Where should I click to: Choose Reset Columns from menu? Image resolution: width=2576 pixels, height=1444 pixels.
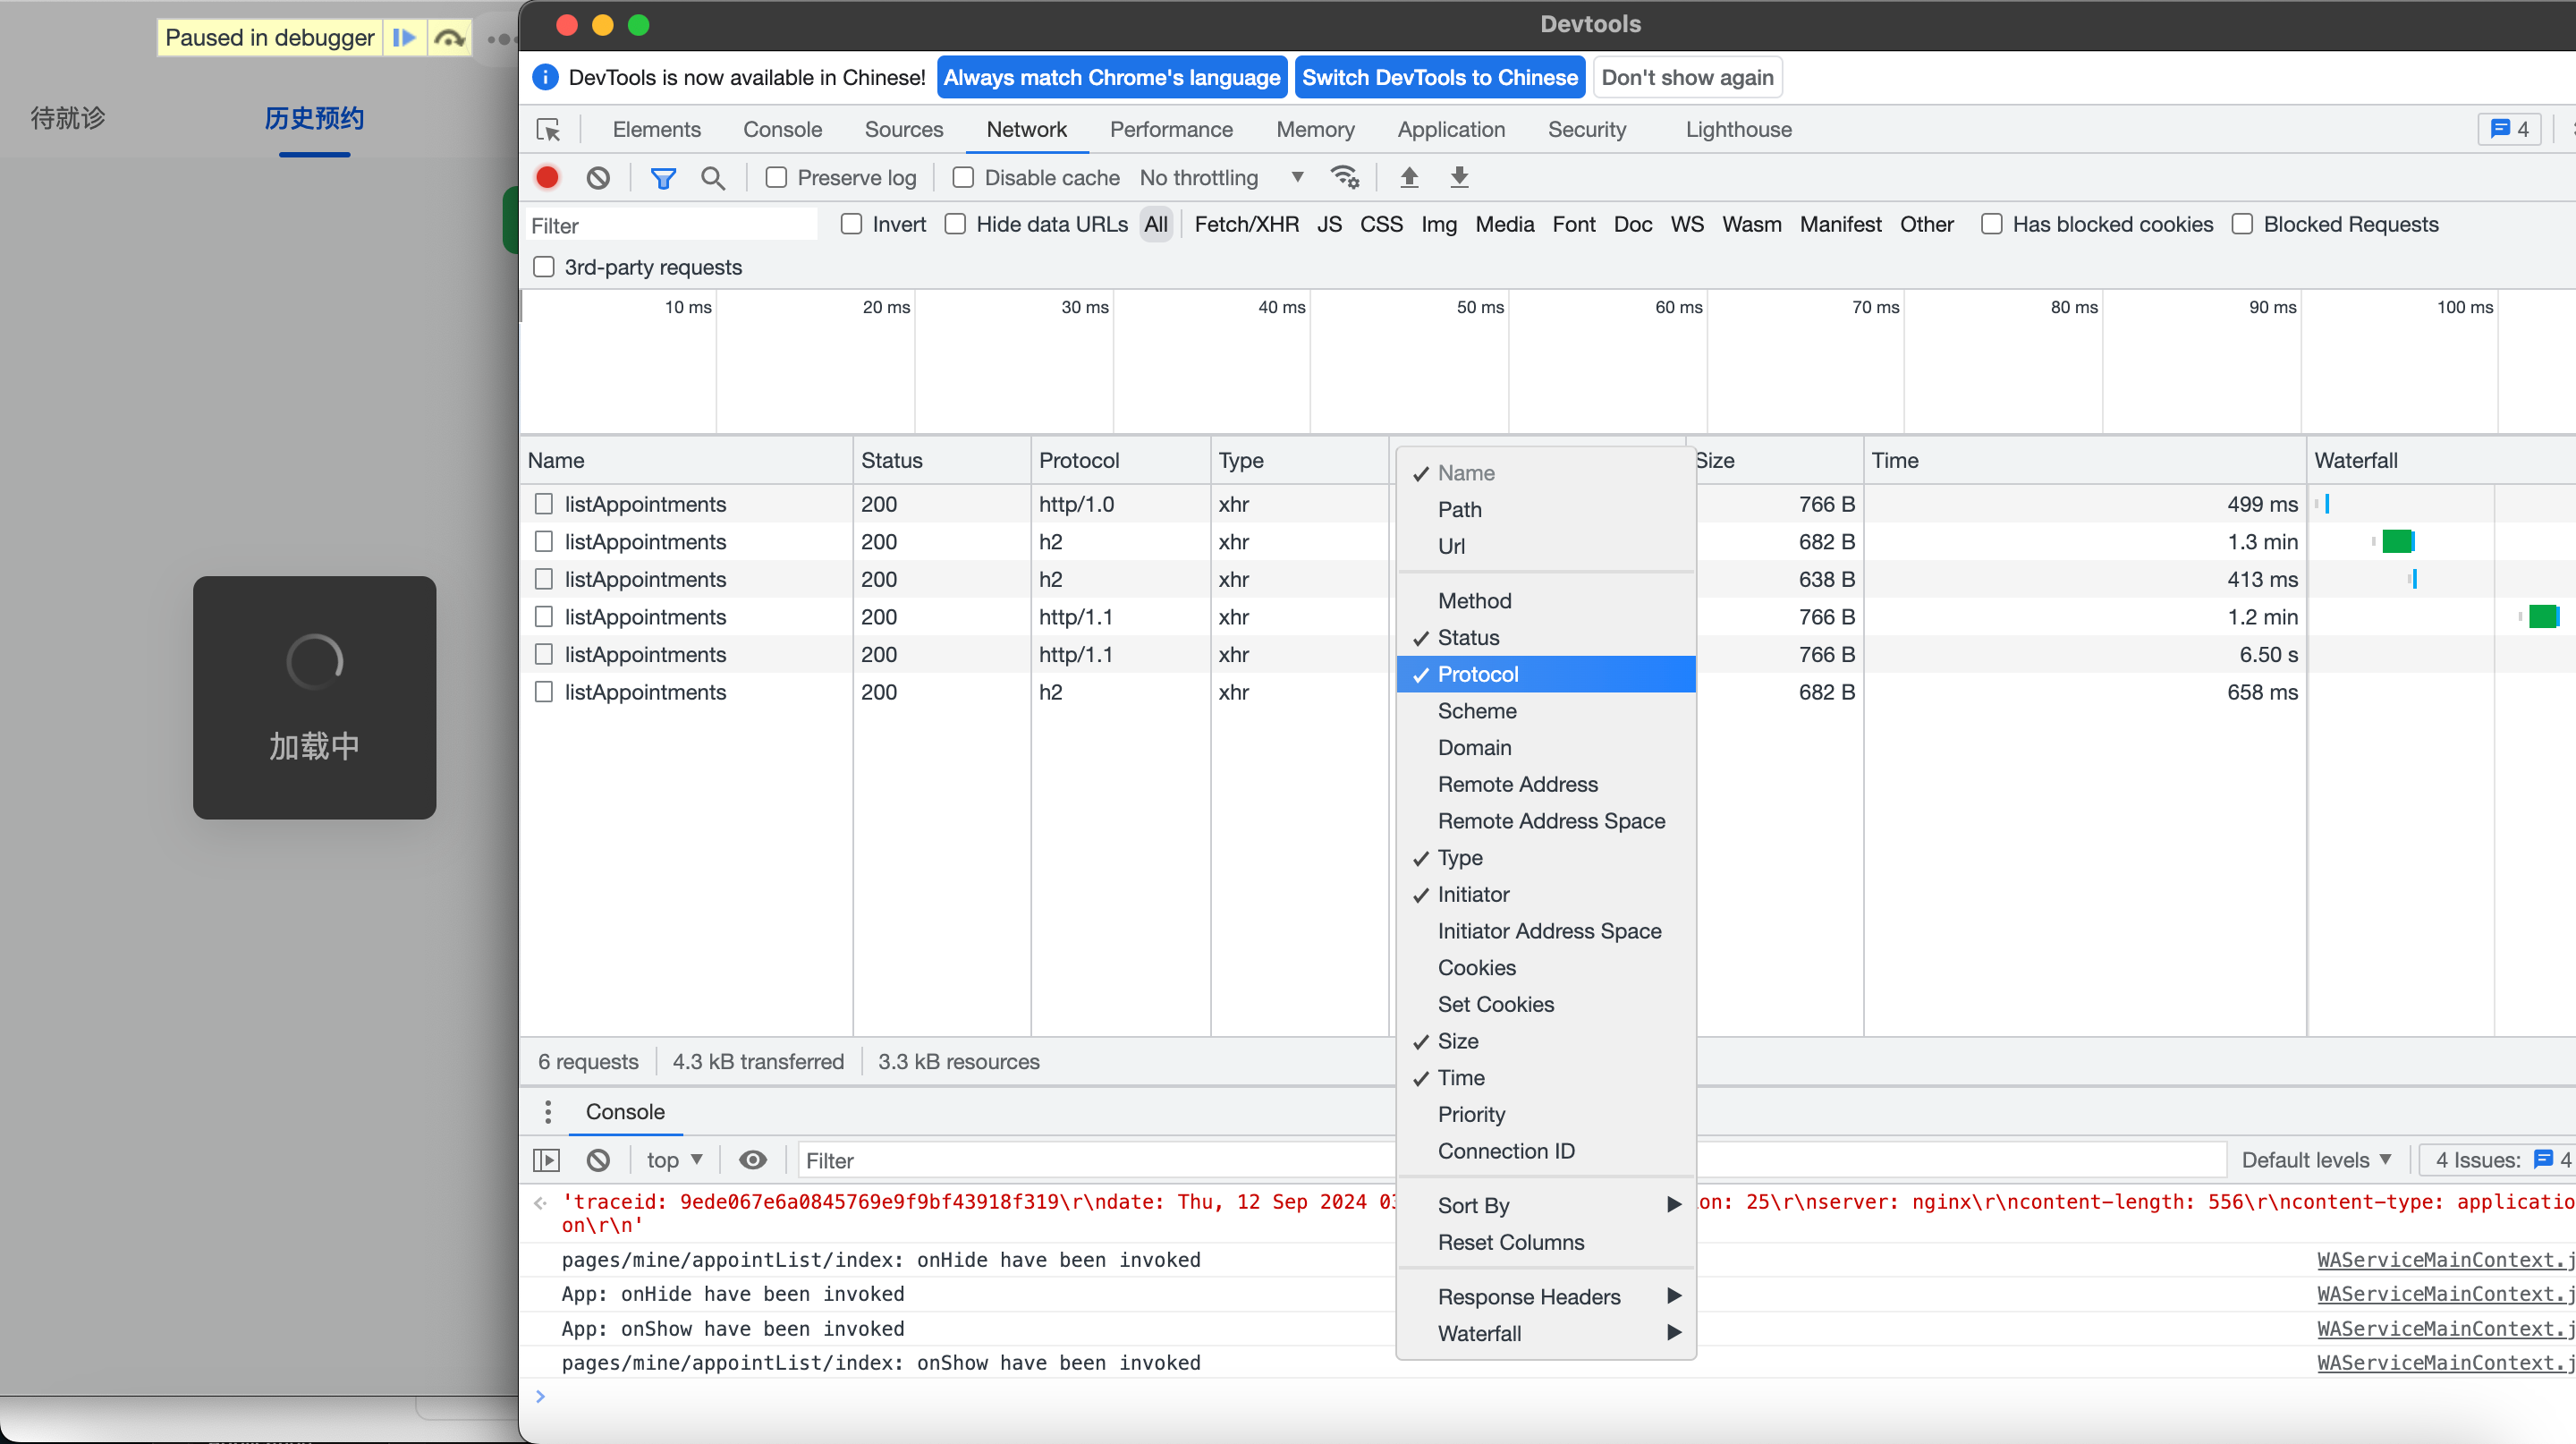click(1546, 1242)
